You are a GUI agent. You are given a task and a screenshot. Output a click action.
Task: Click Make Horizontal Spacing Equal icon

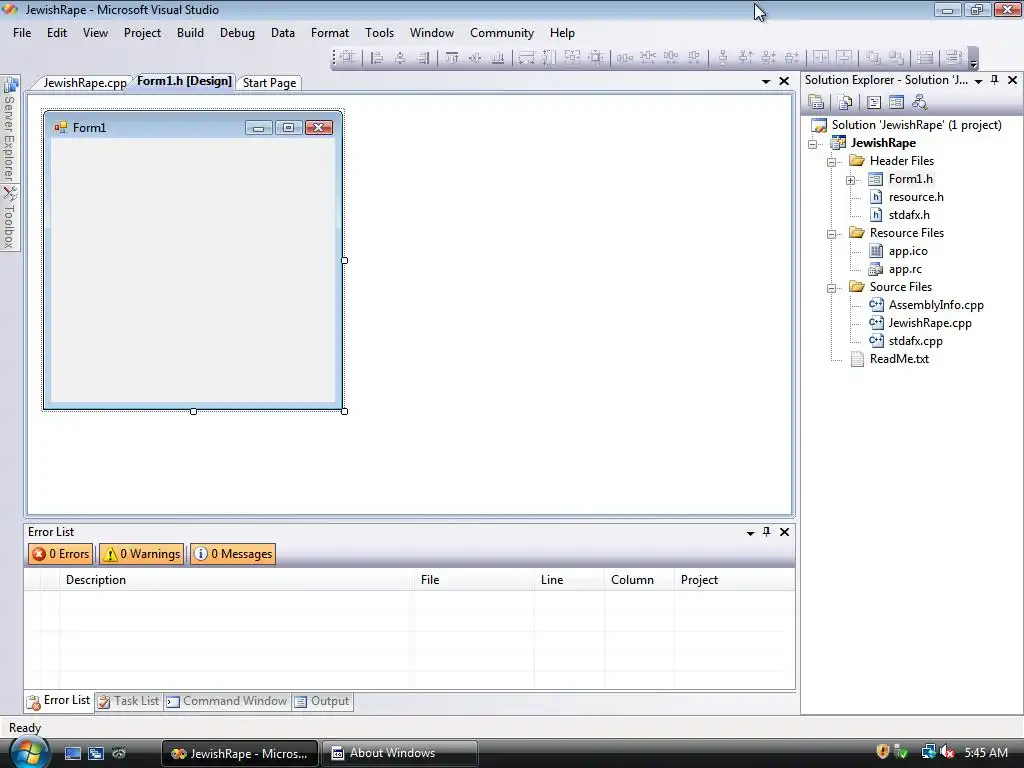(624, 57)
